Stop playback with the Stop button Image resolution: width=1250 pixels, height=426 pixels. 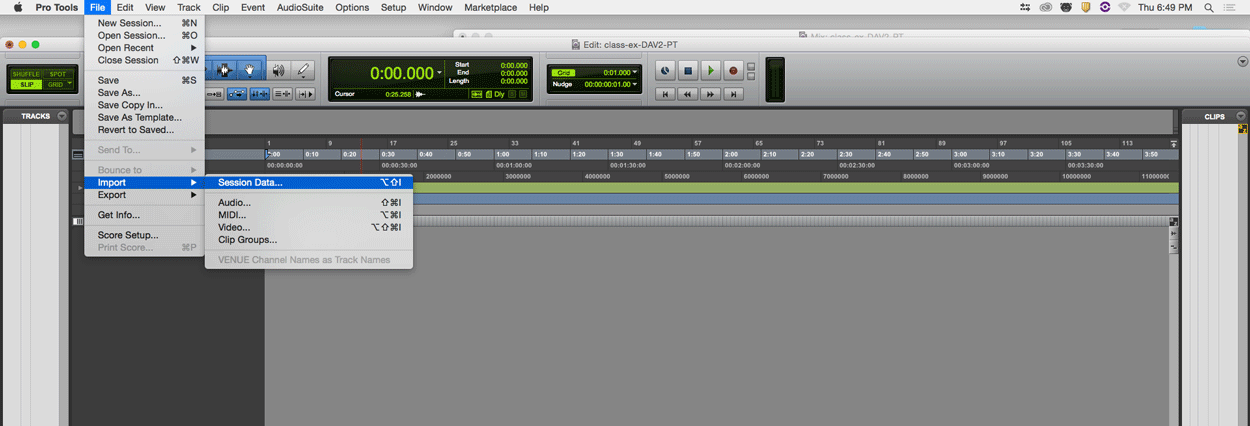688,71
